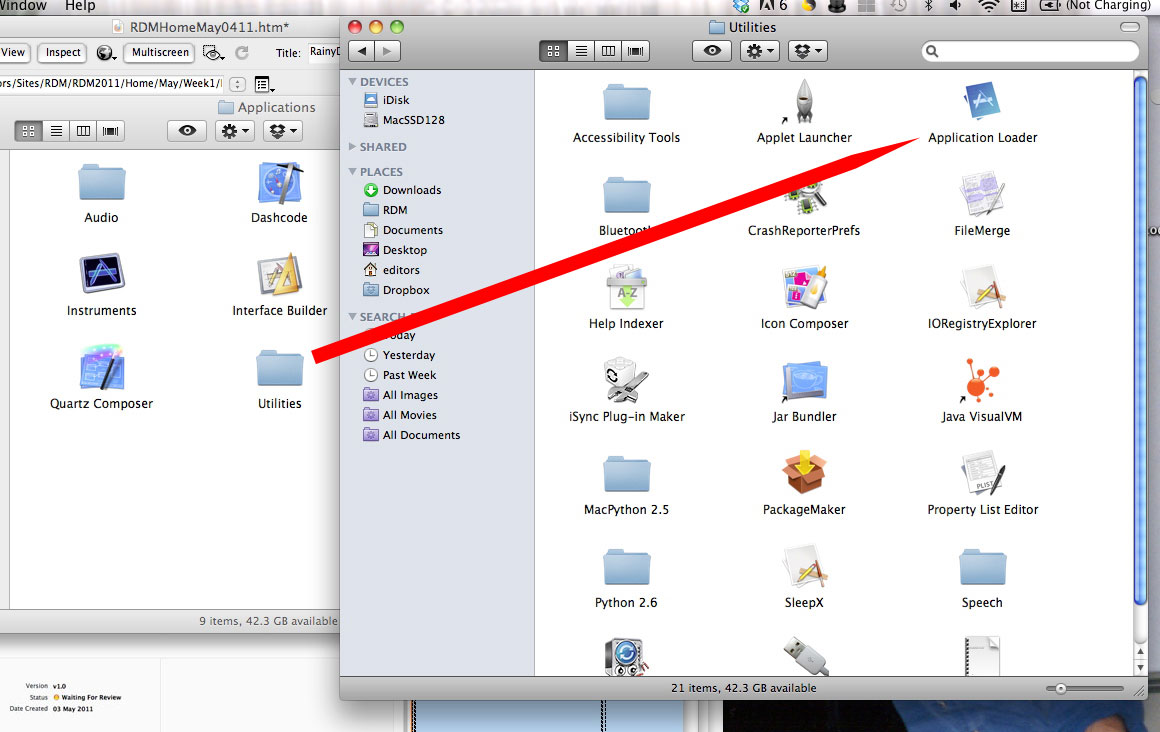
Task: Launch FileMerge from the Utilities window
Action: click(982, 195)
